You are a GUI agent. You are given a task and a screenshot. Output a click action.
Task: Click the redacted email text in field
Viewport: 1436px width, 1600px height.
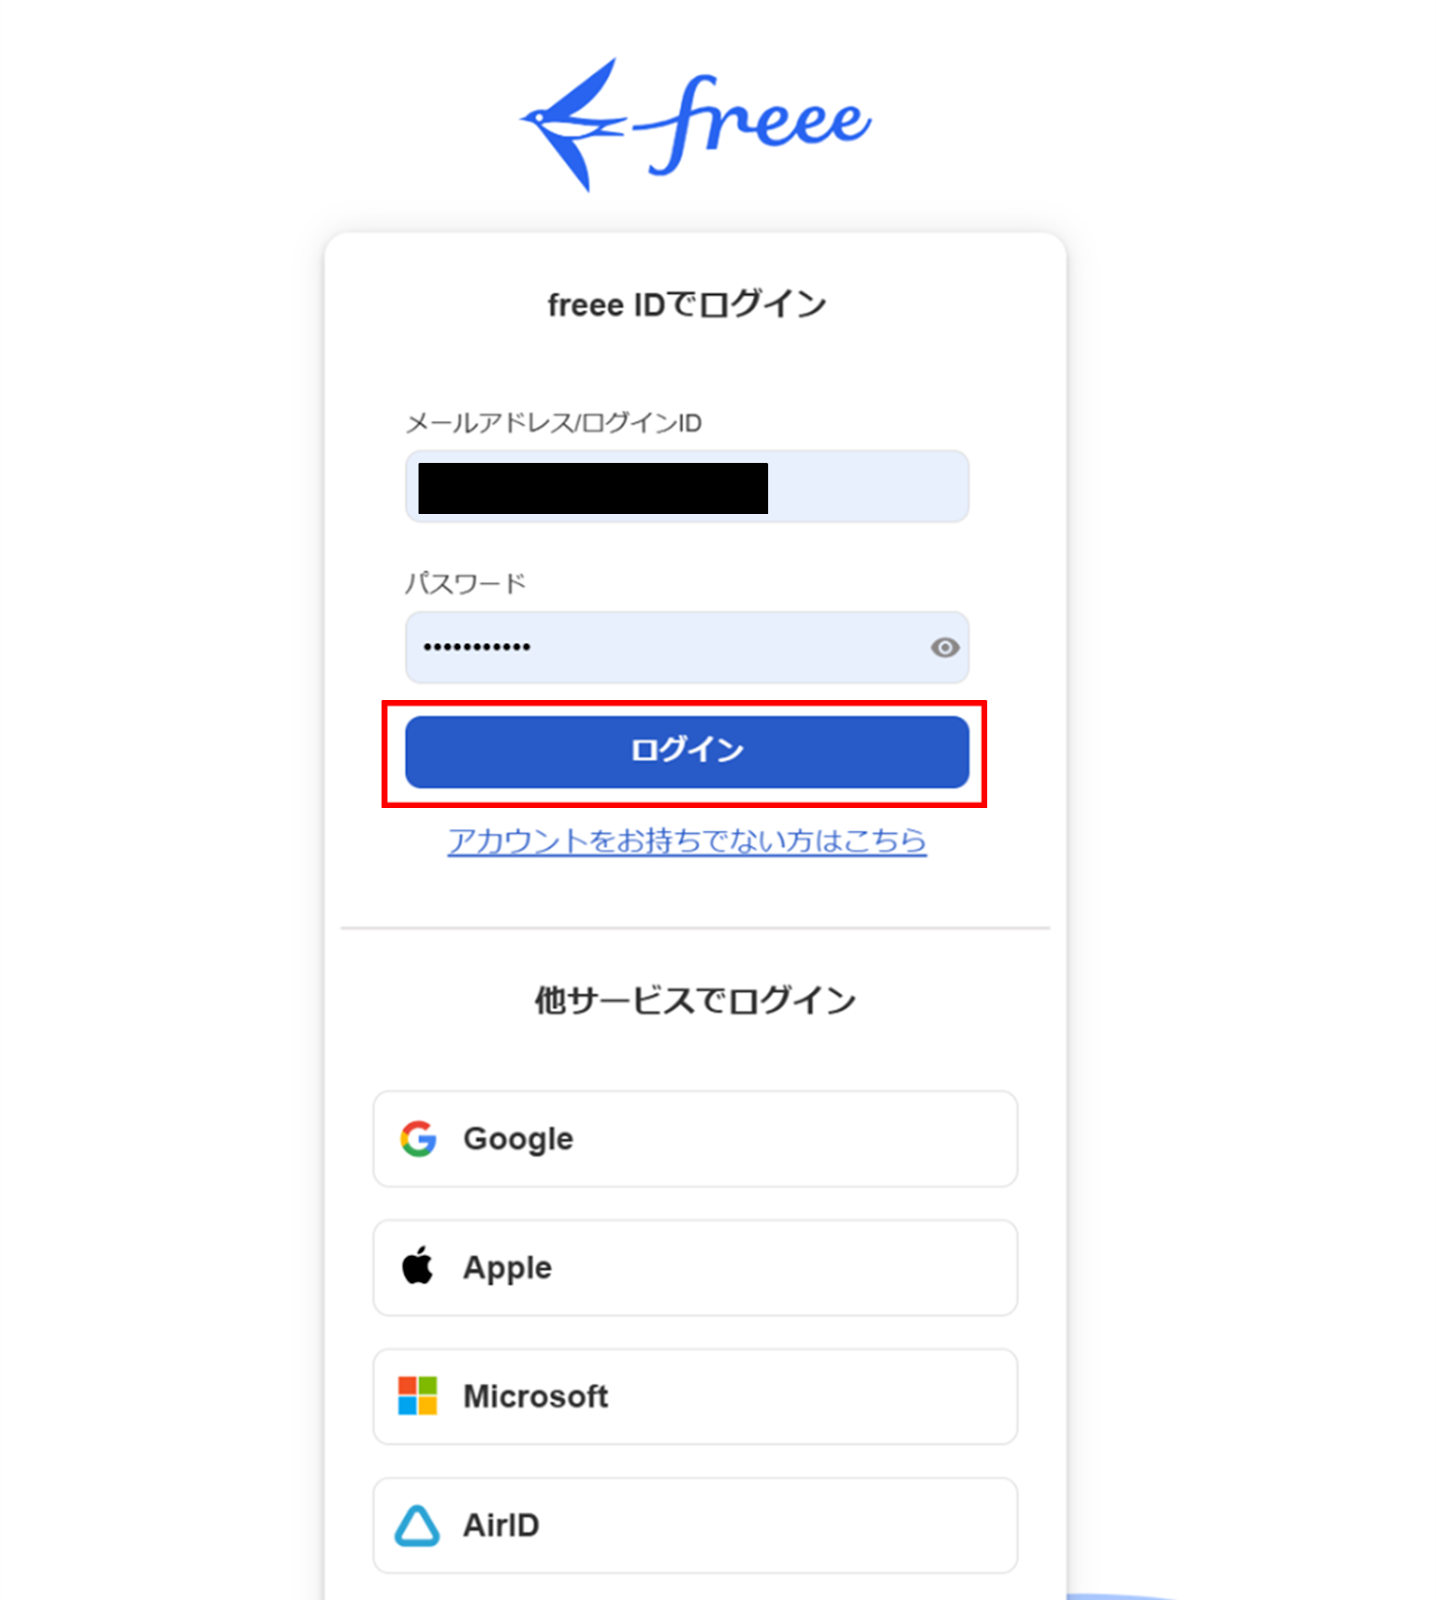point(593,488)
